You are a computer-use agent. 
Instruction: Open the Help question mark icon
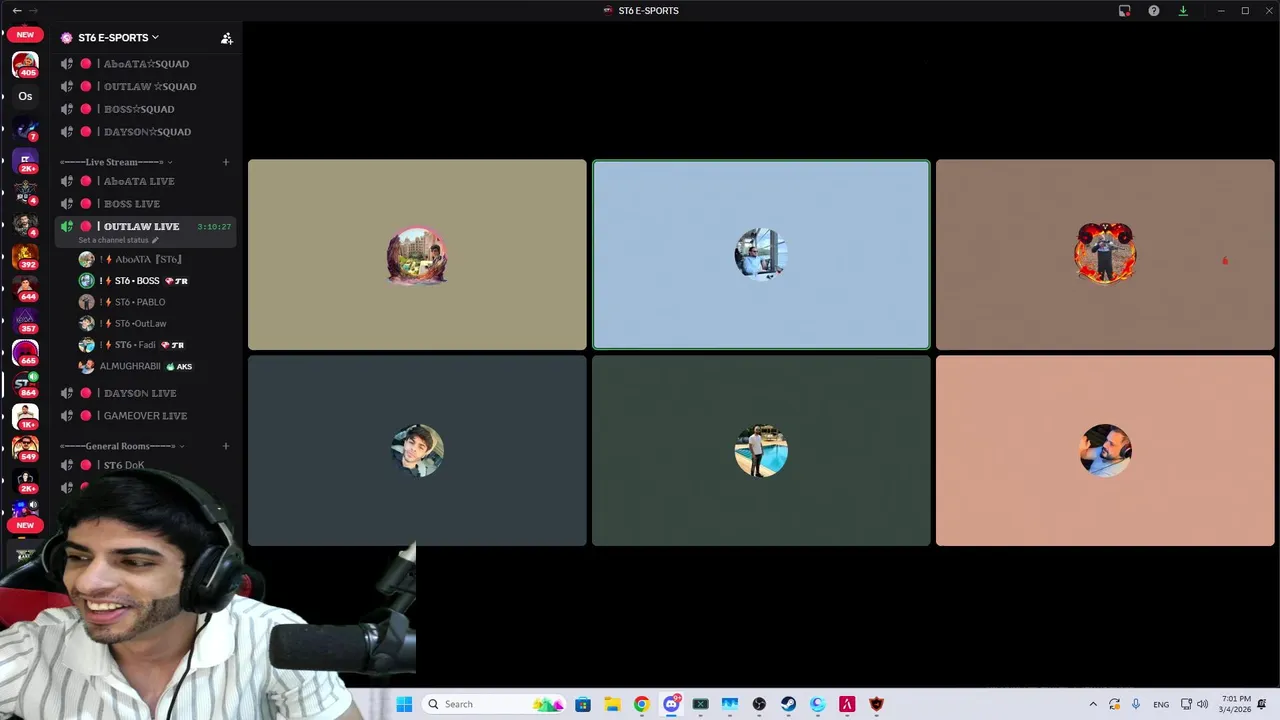pos(1154,11)
